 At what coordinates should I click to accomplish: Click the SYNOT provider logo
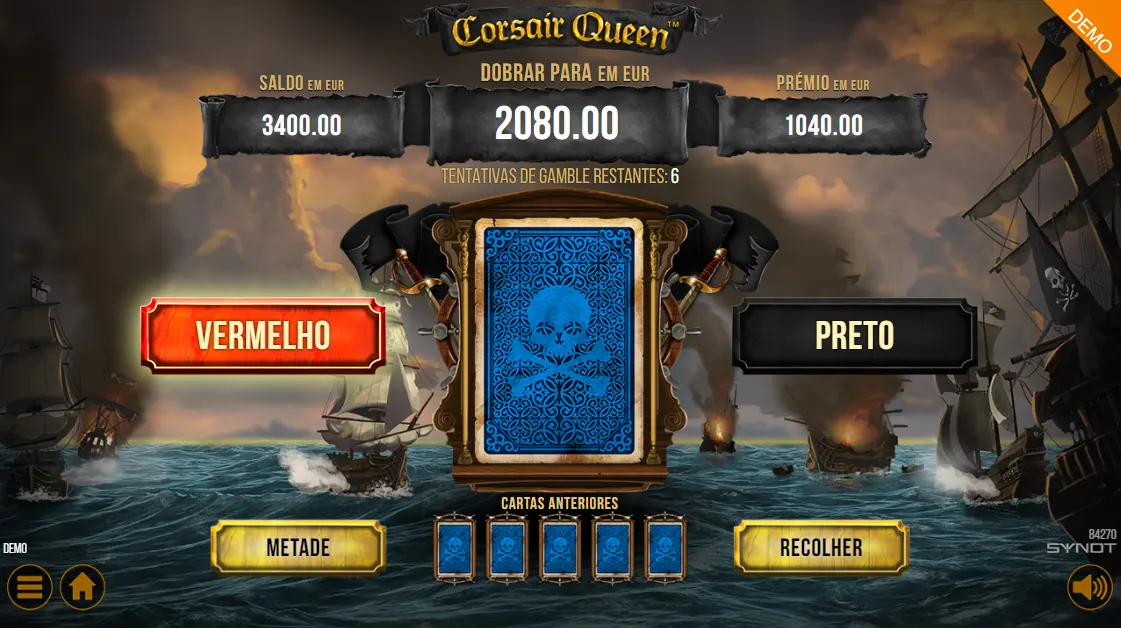[1081, 548]
